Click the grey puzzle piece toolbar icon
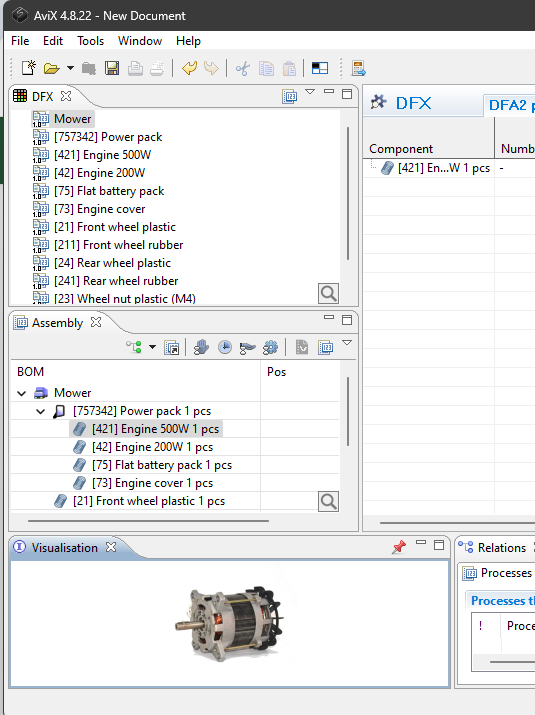Screen dimensions: 535x715 pos(88,69)
